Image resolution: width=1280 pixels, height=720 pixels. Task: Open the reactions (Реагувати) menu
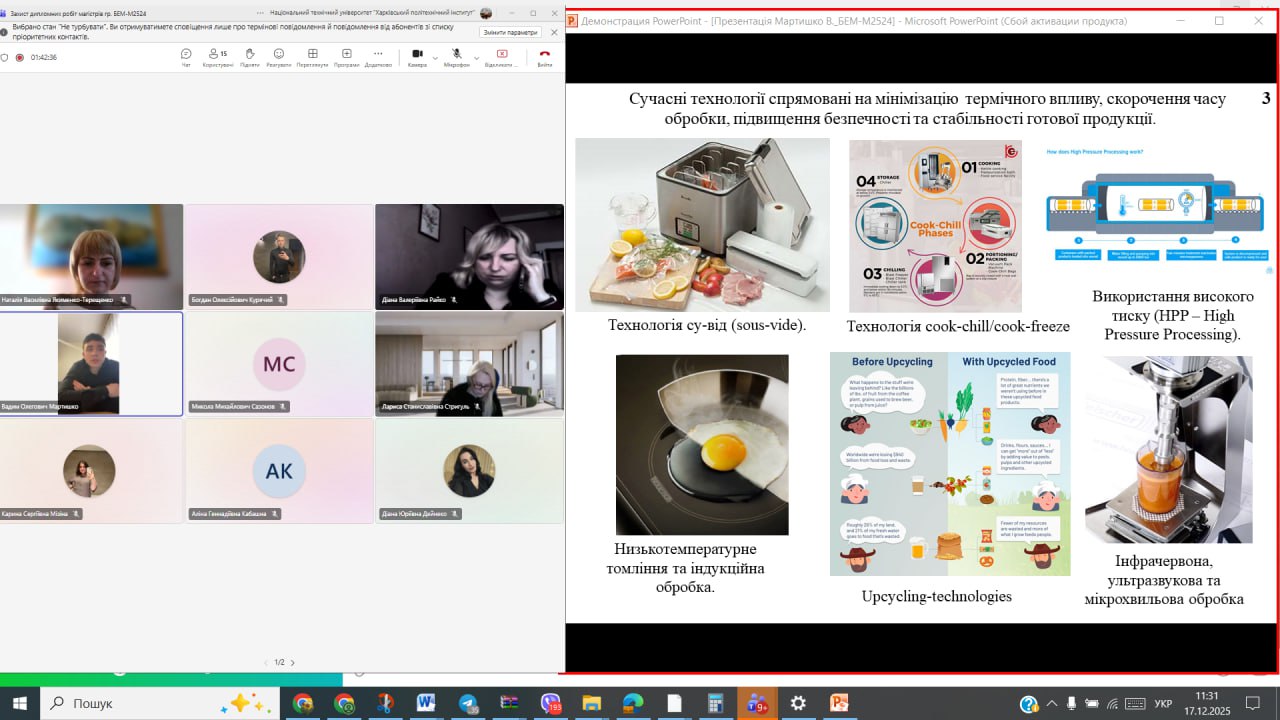(x=279, y=56)
